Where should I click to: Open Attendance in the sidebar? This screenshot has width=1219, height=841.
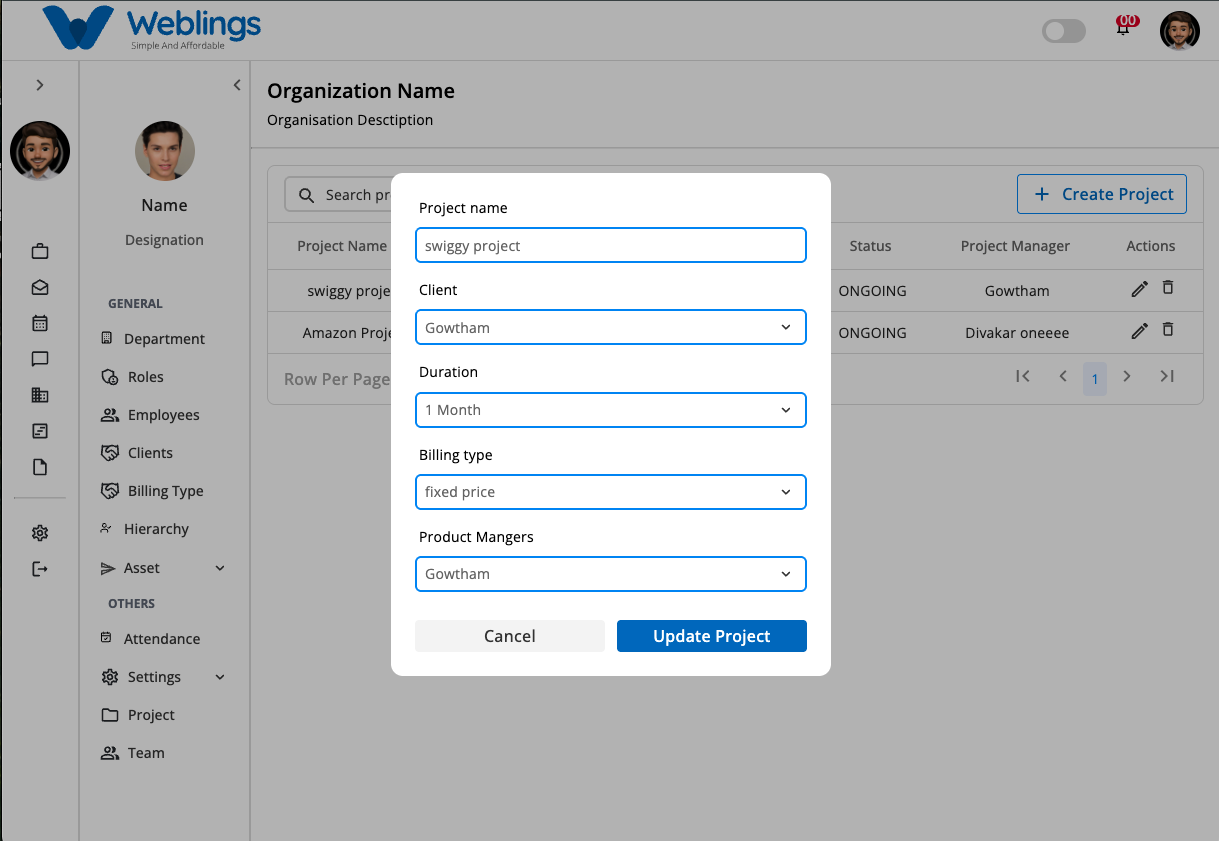point(150,639)
